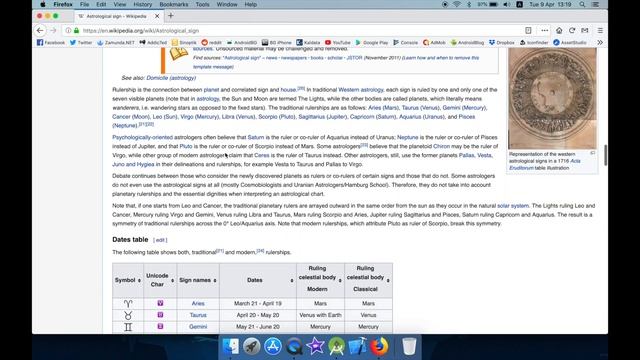The height and width of the screenshot is (360, 640).
Task: Open the Tools menu
Action: (x=202, y=4)
